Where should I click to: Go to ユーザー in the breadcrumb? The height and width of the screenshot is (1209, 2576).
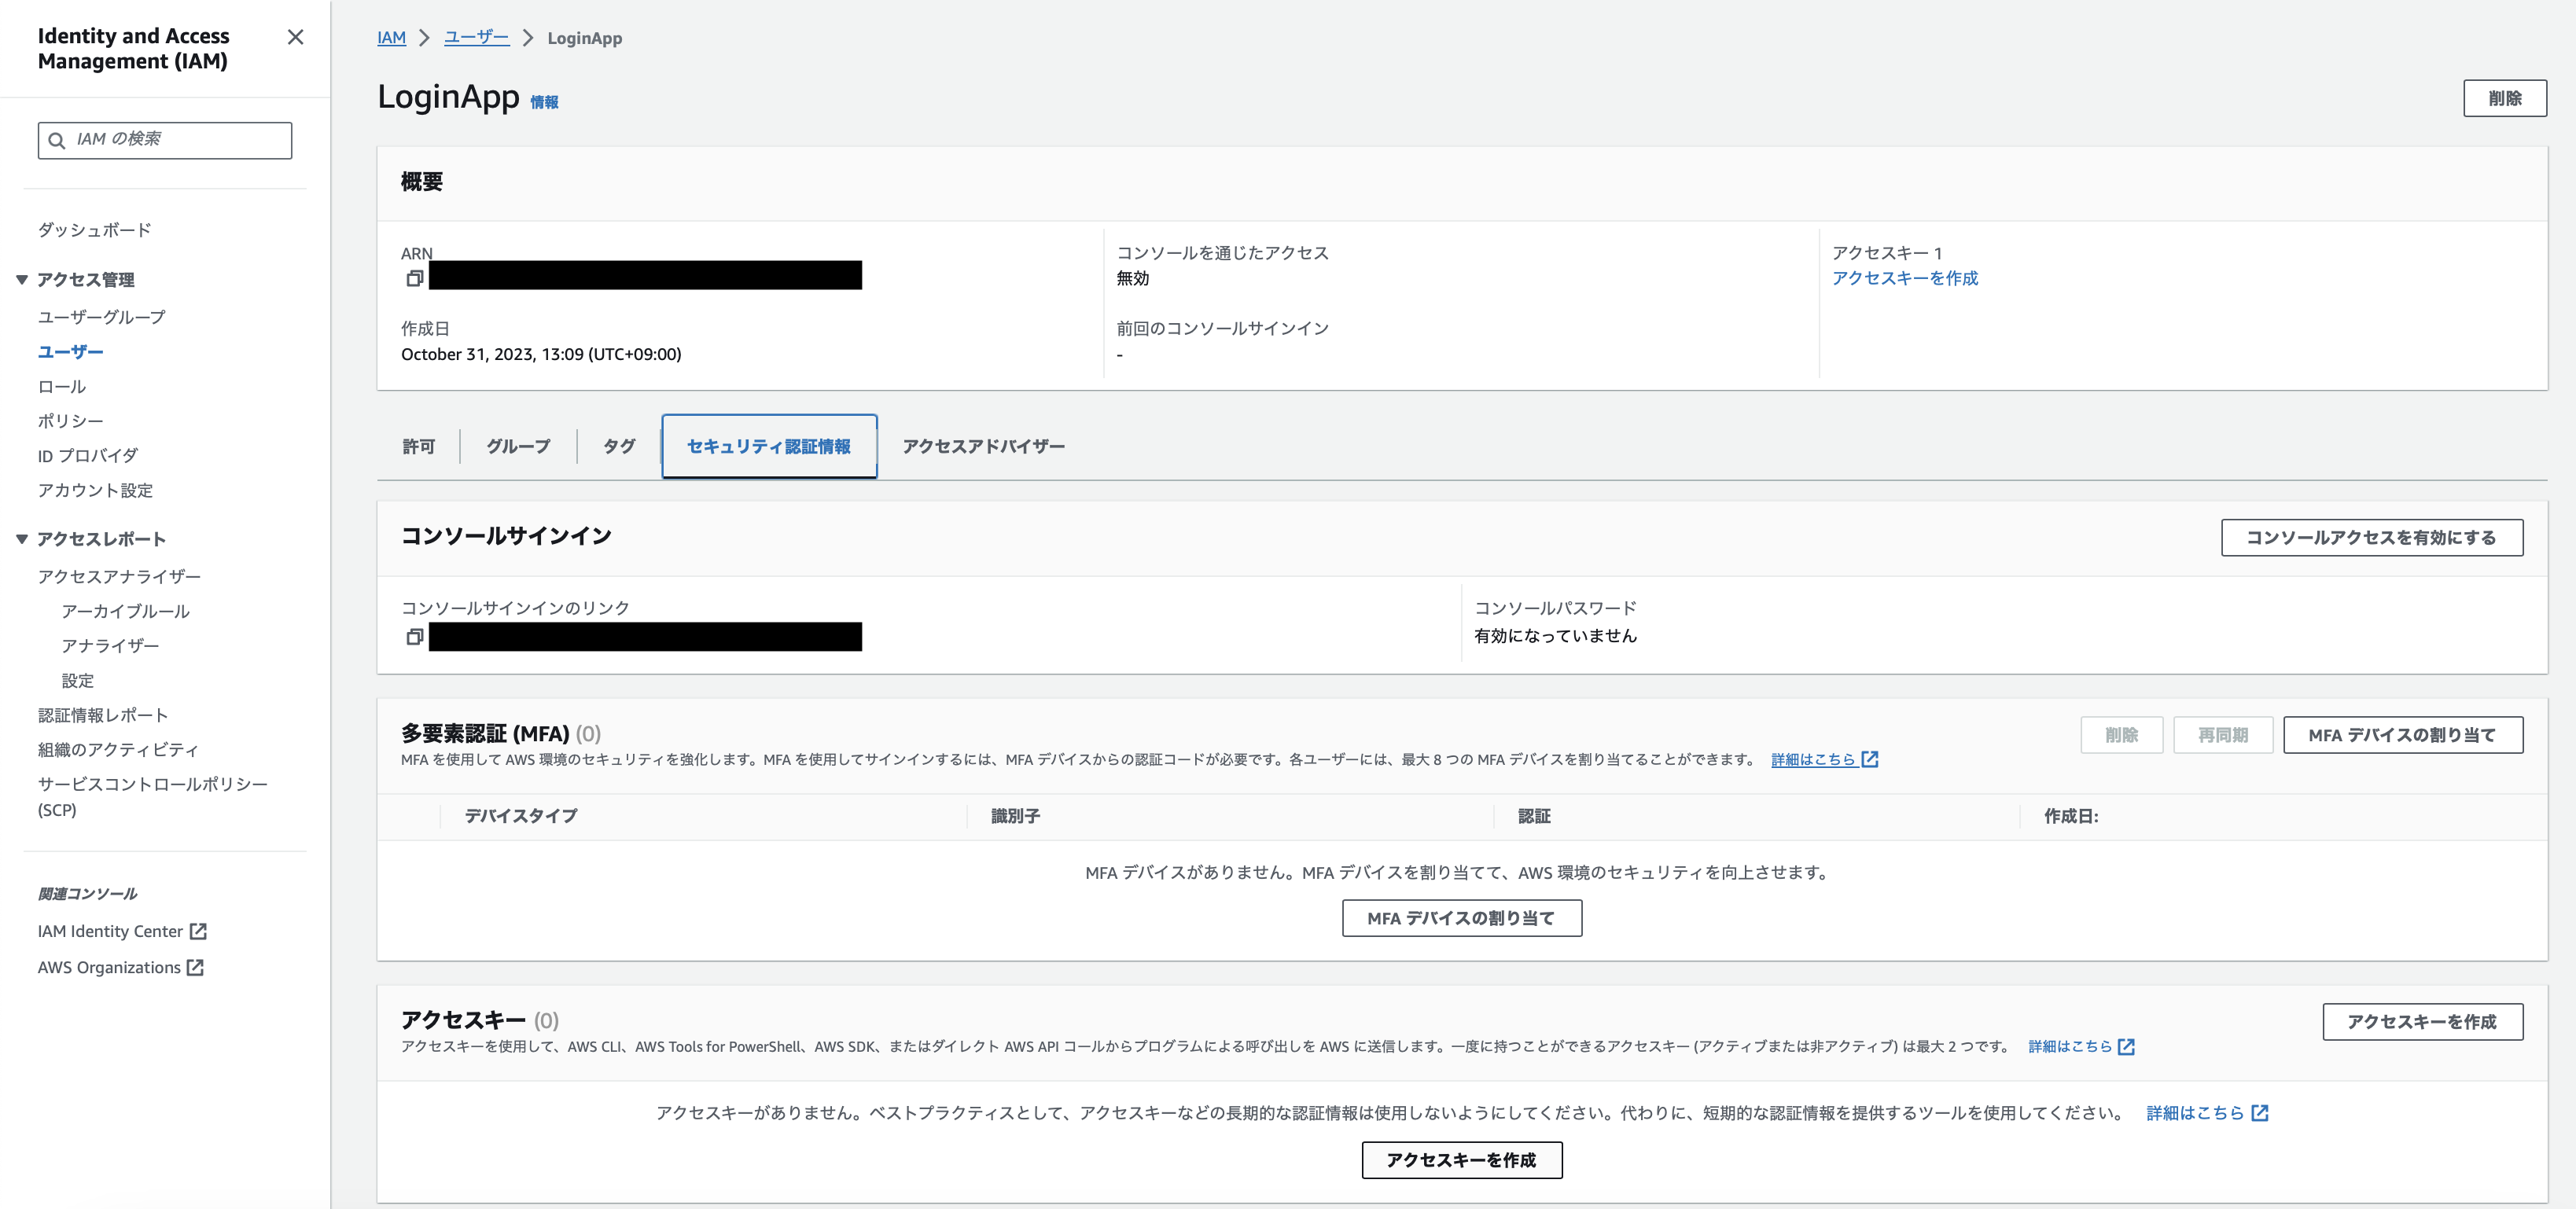[x=476, y=38]
